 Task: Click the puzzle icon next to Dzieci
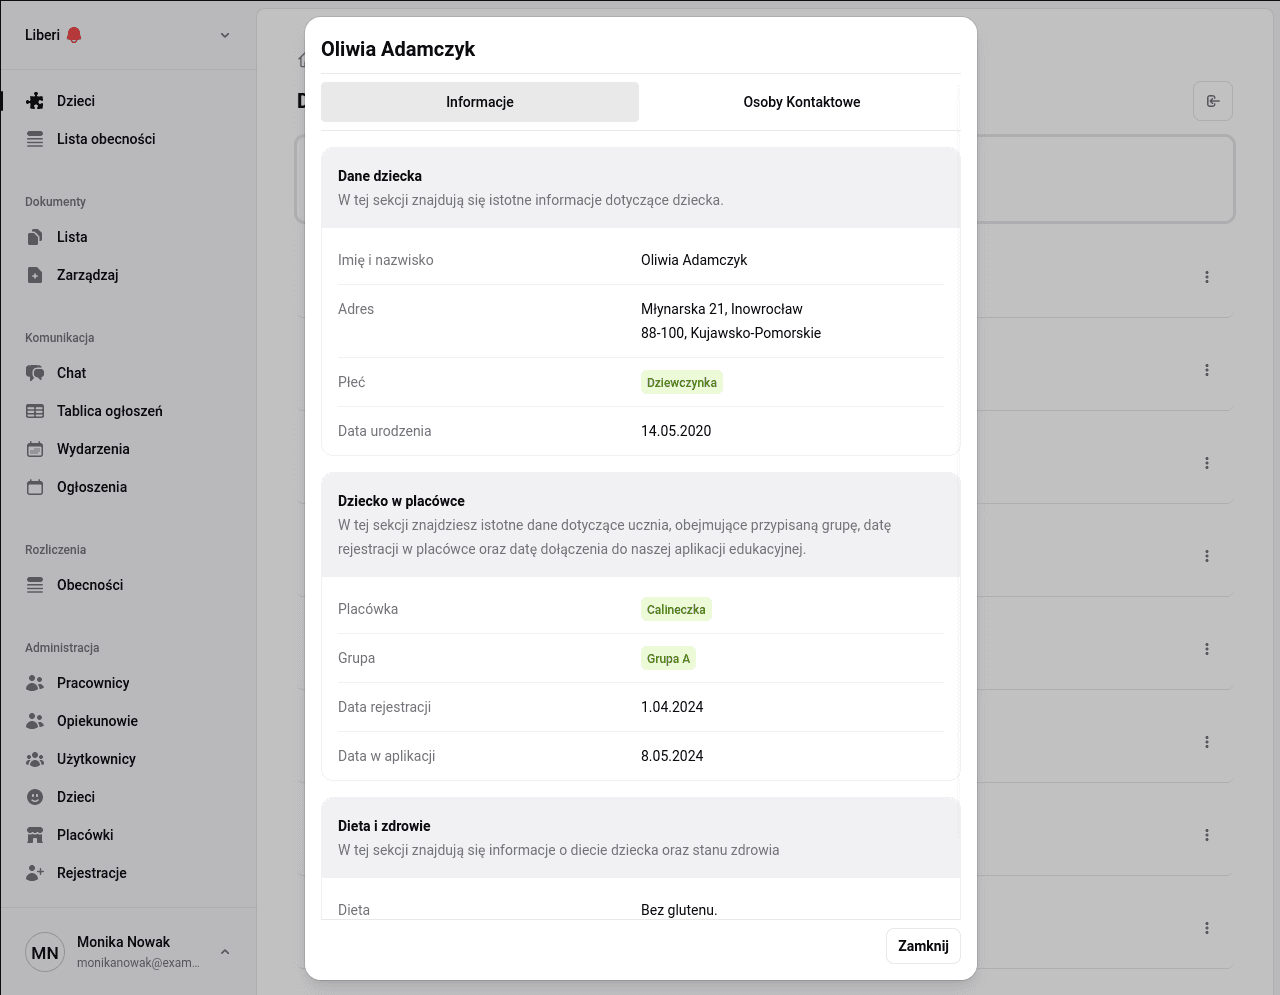pos(35,101)
